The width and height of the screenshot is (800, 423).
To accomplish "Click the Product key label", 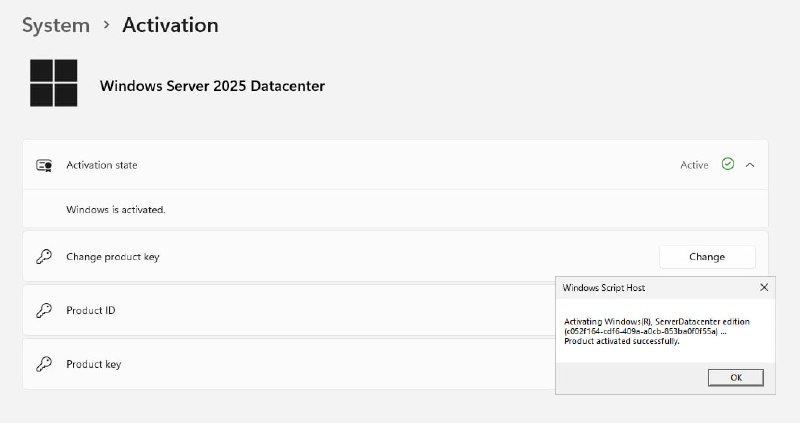I will [x=93, y=365].
